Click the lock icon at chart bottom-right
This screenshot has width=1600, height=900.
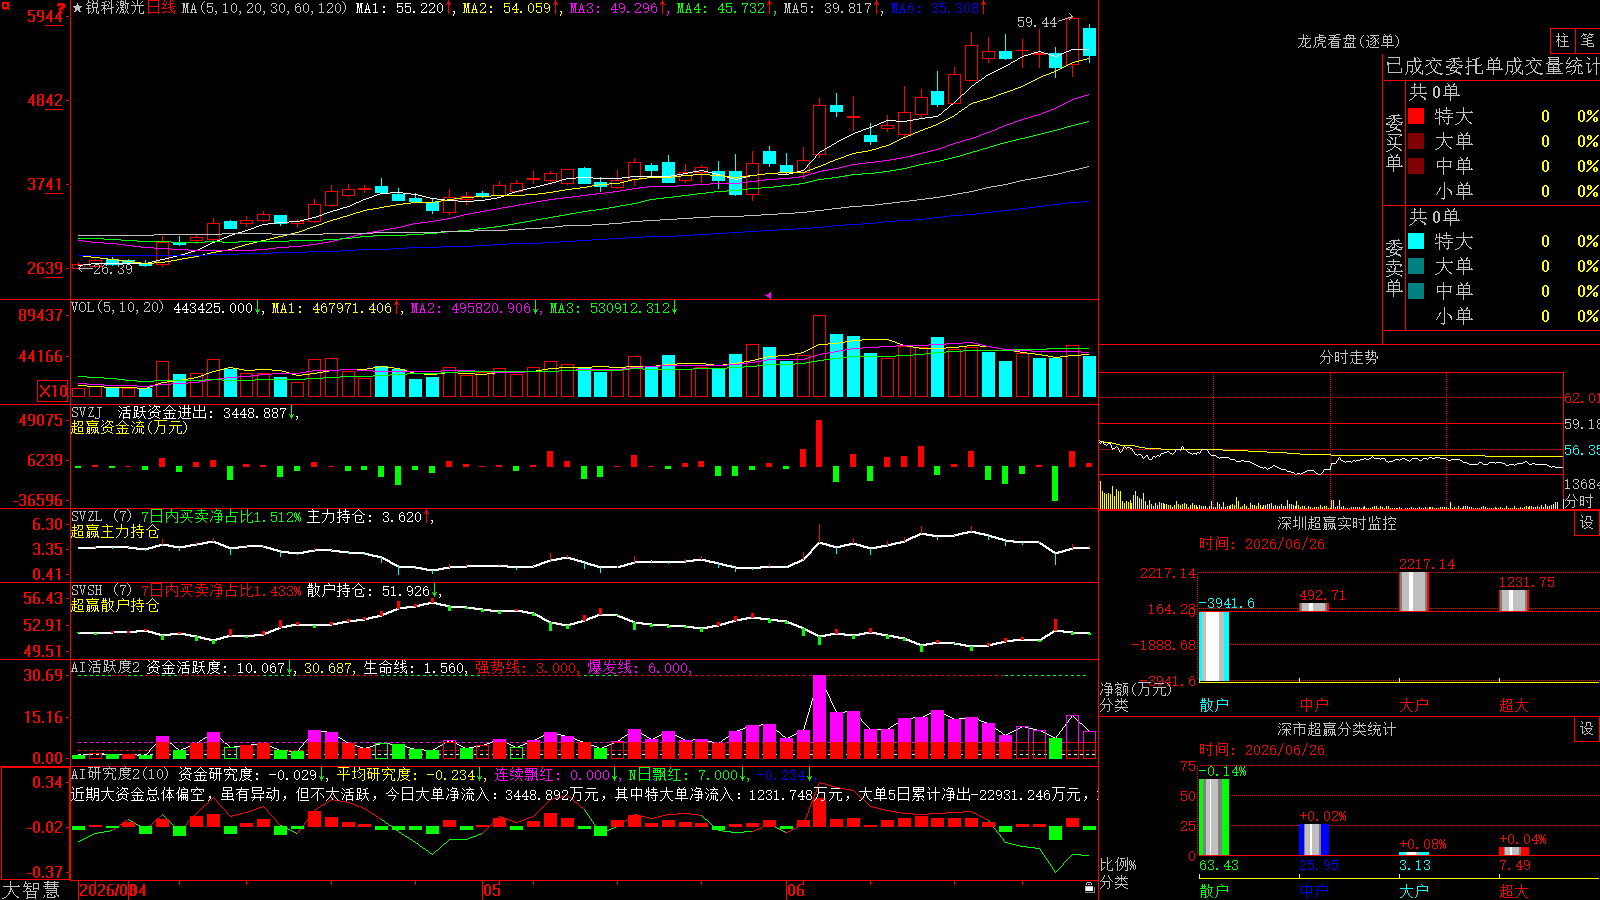point(1089,888)
